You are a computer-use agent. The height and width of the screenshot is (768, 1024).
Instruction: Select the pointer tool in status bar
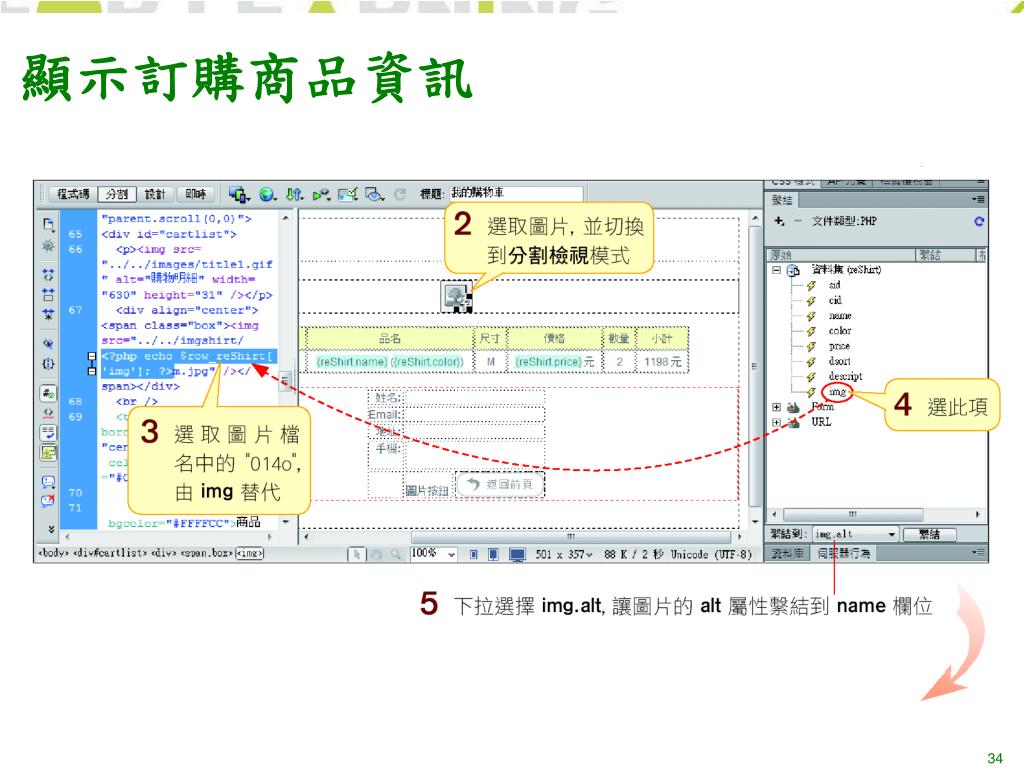tap(357, 554)
